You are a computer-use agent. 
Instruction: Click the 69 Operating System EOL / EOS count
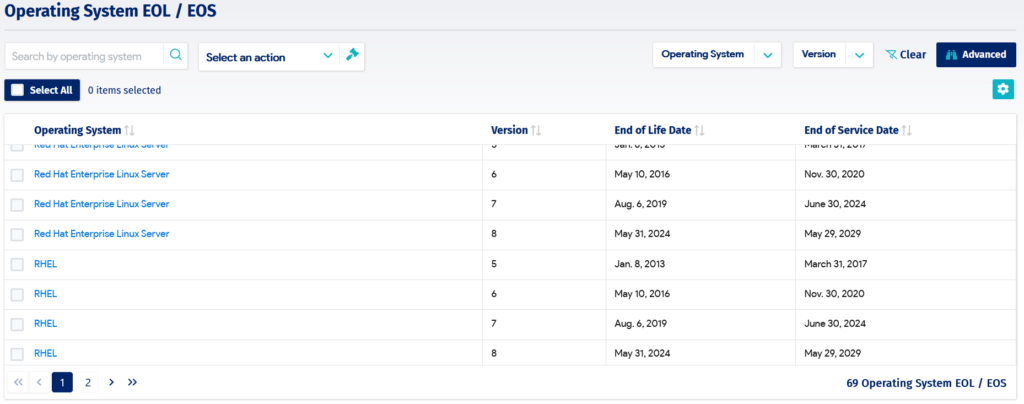(x=926, y=383)
